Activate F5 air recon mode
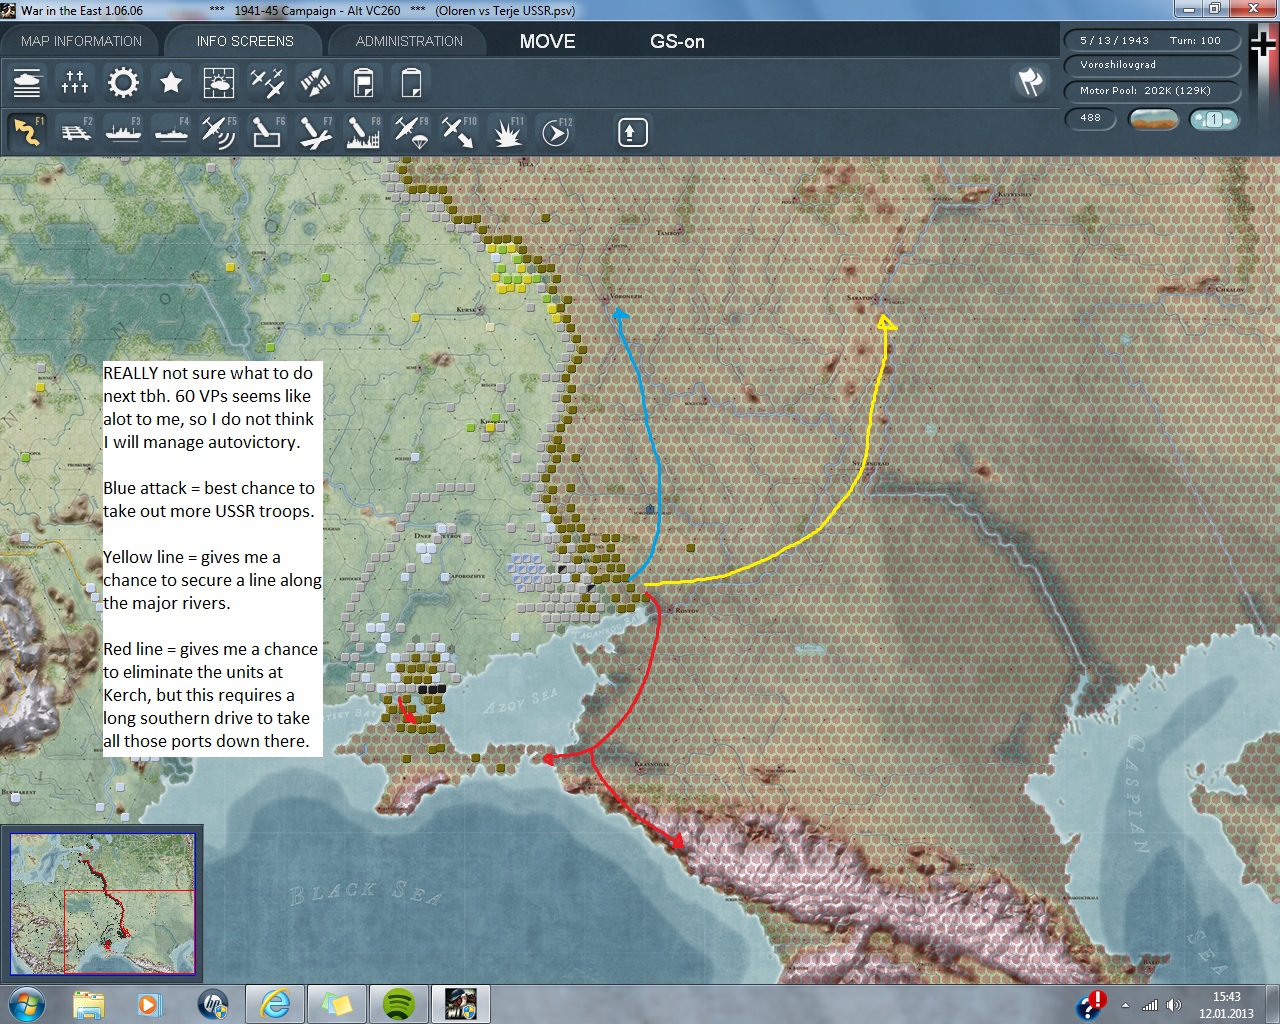 (219, 132)
